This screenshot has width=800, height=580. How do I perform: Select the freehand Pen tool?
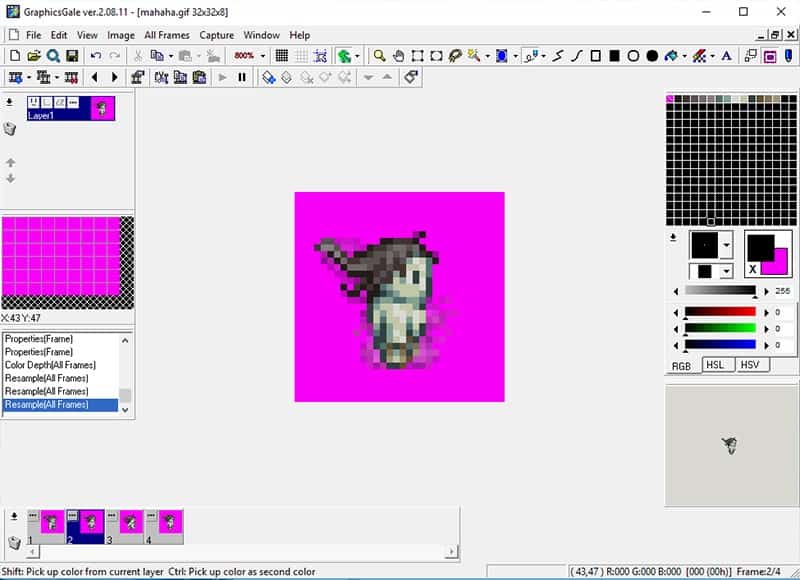click(531, 56)
